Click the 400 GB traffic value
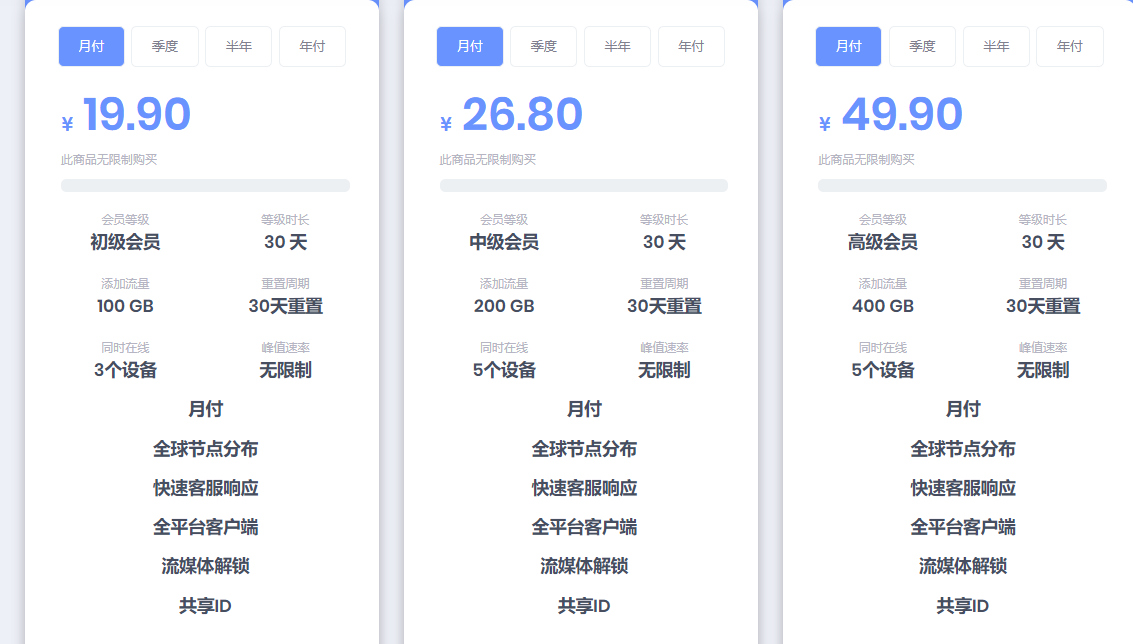This screenshot has width=1133, height=644. (882, 306)
